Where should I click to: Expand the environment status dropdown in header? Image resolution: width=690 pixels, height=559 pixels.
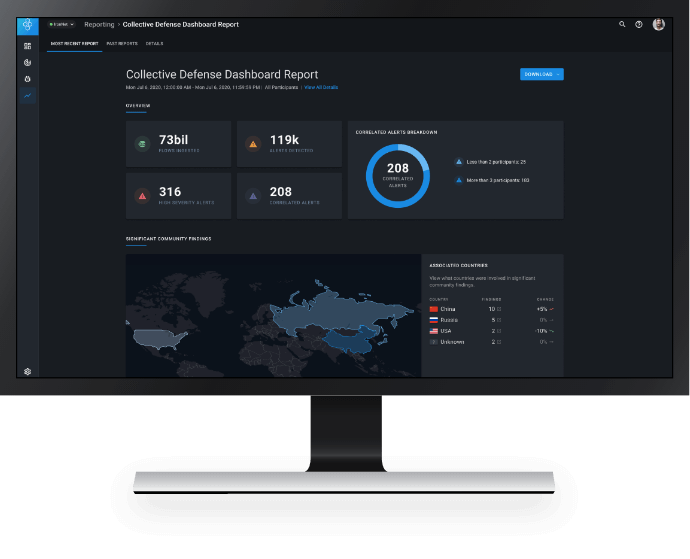pos(61,24)
